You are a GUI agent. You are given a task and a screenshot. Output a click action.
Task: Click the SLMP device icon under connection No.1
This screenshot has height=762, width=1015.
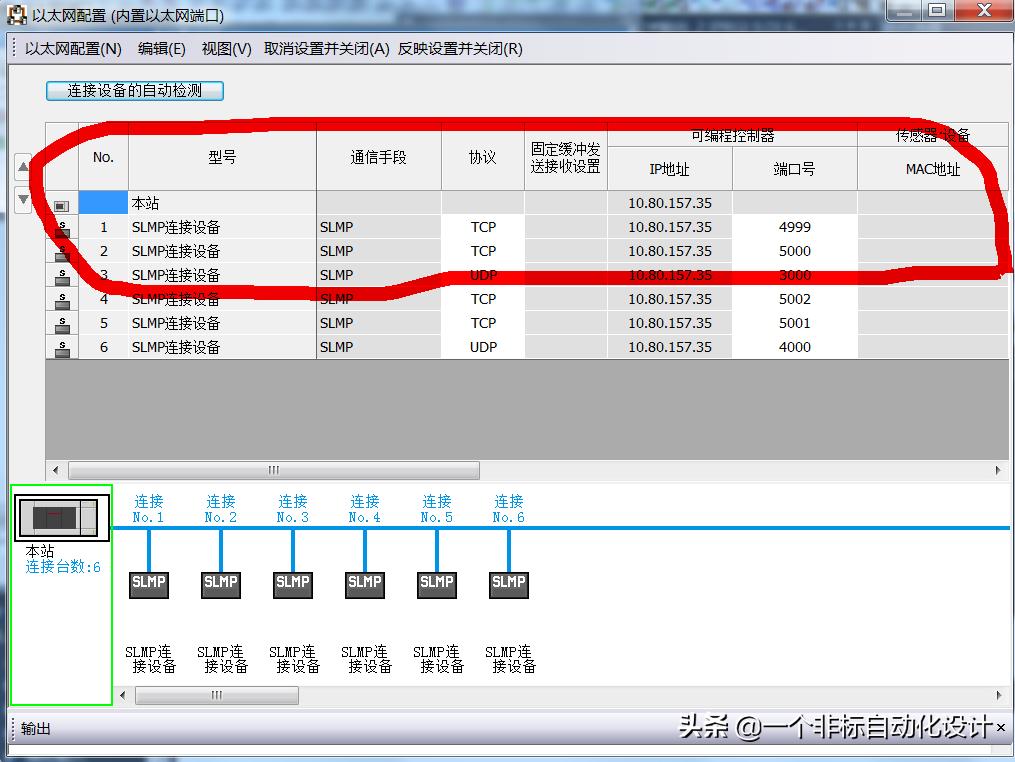[x=148, y=583]
